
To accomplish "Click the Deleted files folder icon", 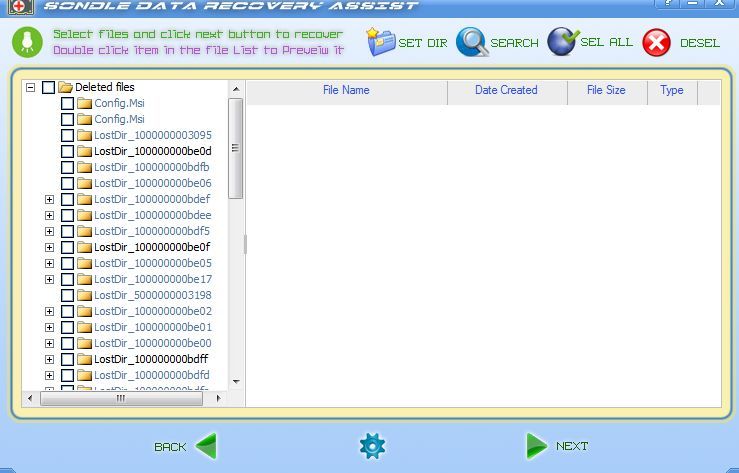I will coord(66,87).
